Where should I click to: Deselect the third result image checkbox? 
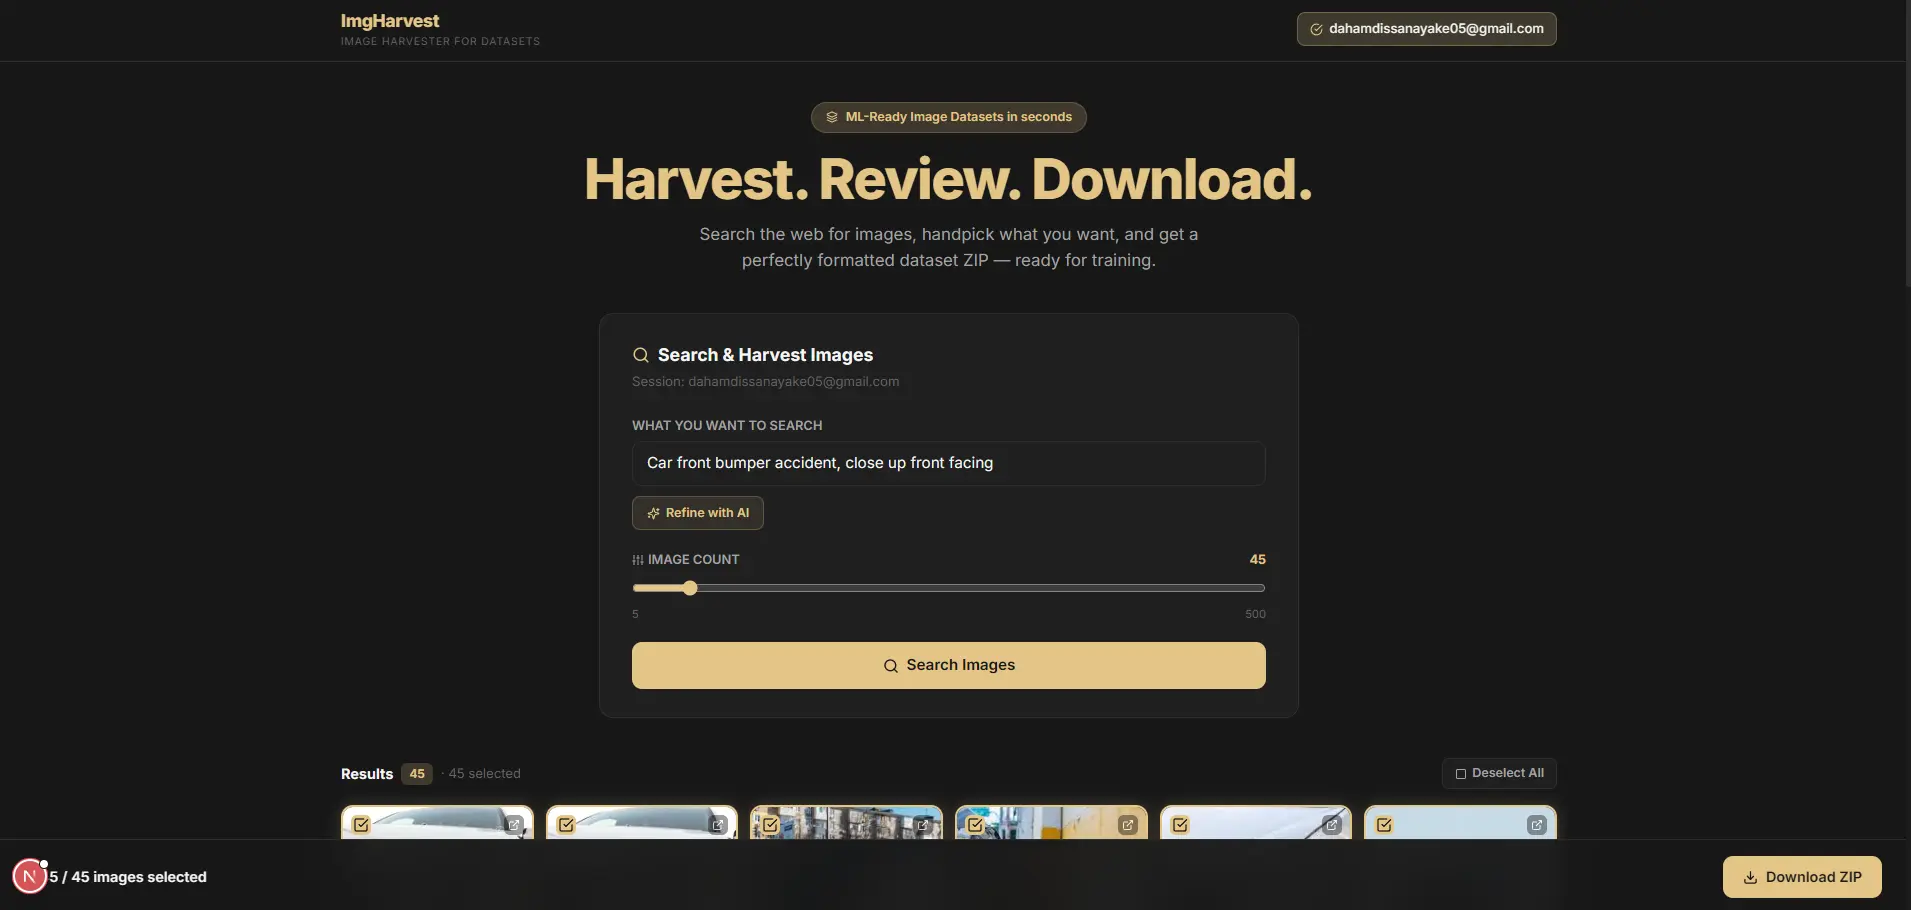771,825
